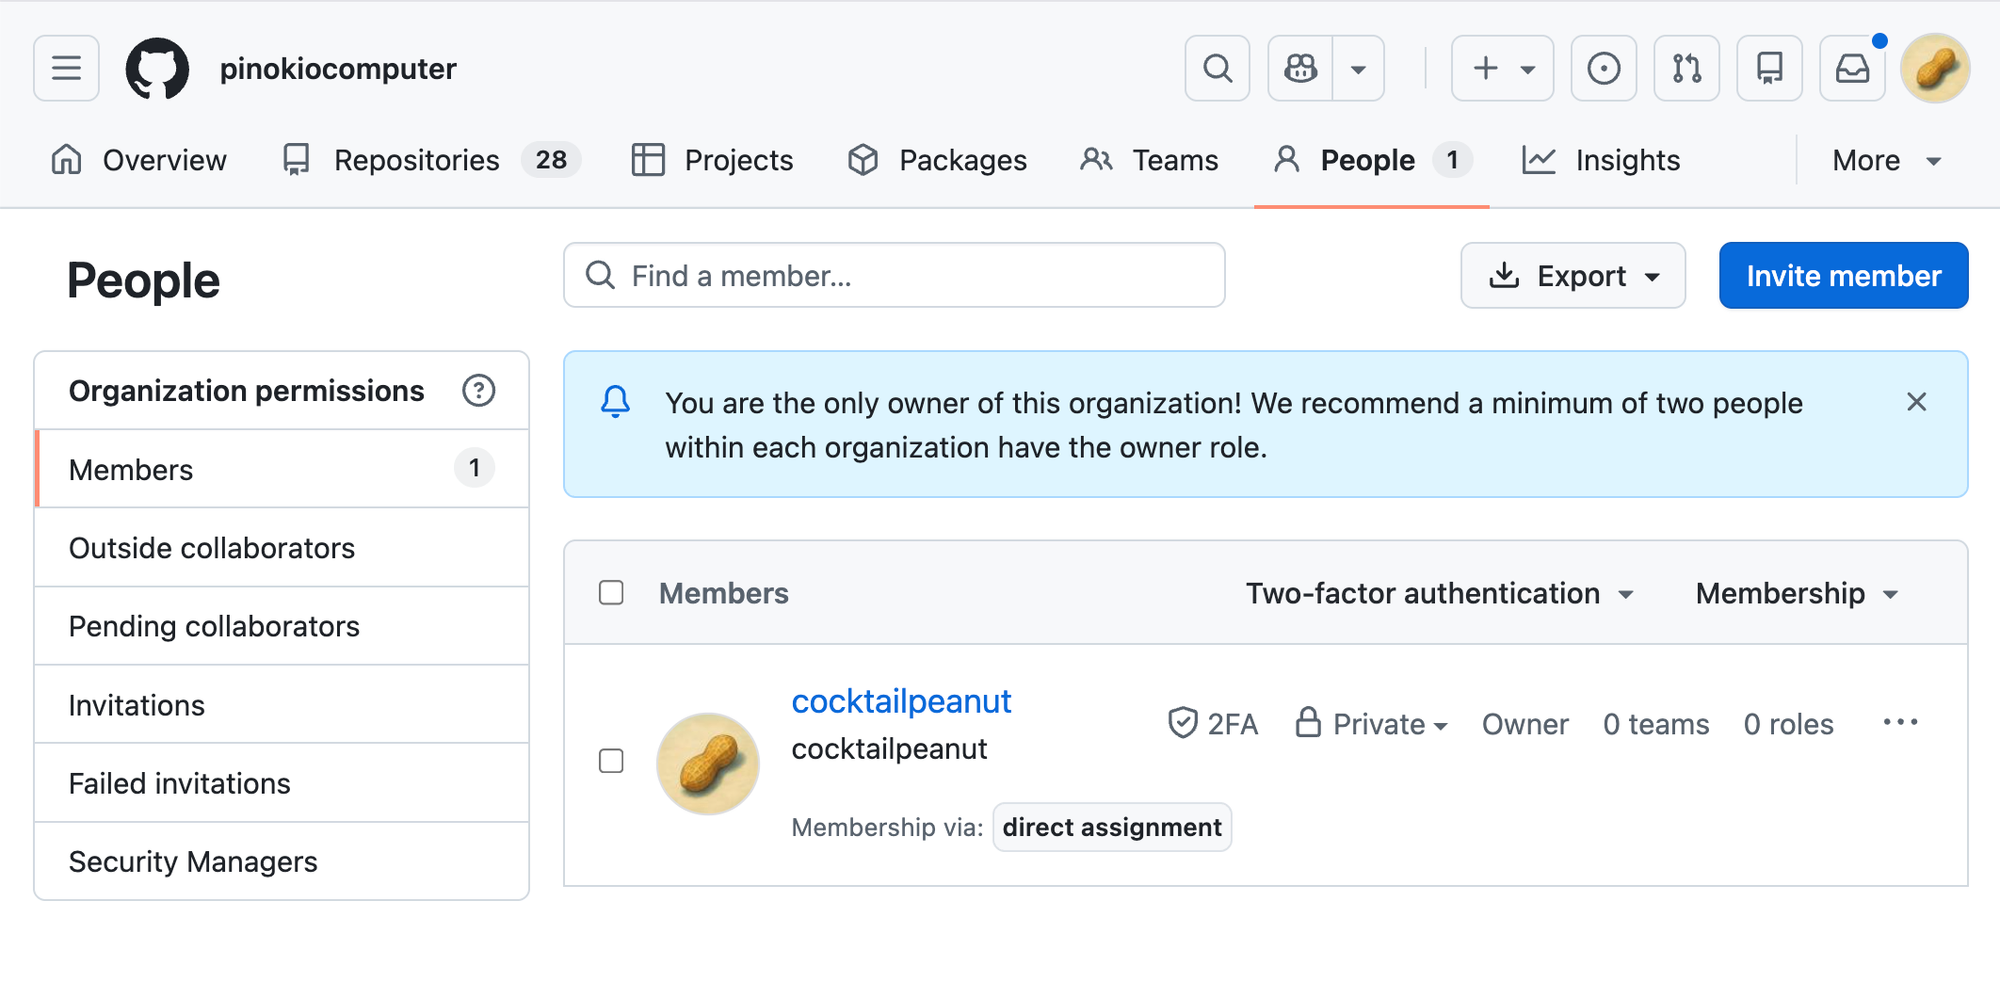Screen dimensions: 2000x996
Task: Open the notifications inbox icon
Action: [1852, 68]
